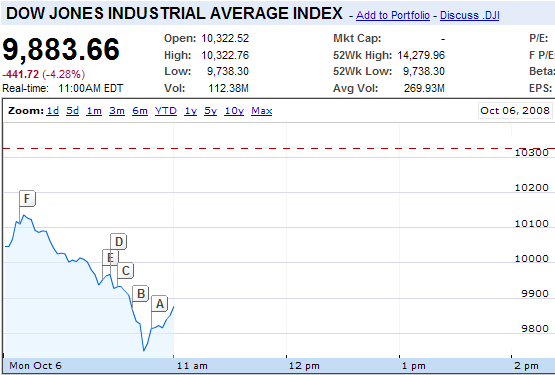Click news marker D on chart

pos(119,242)
